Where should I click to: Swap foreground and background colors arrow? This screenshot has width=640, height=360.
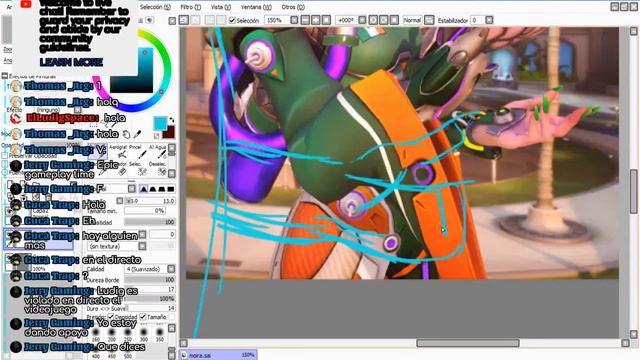[171, 120]
